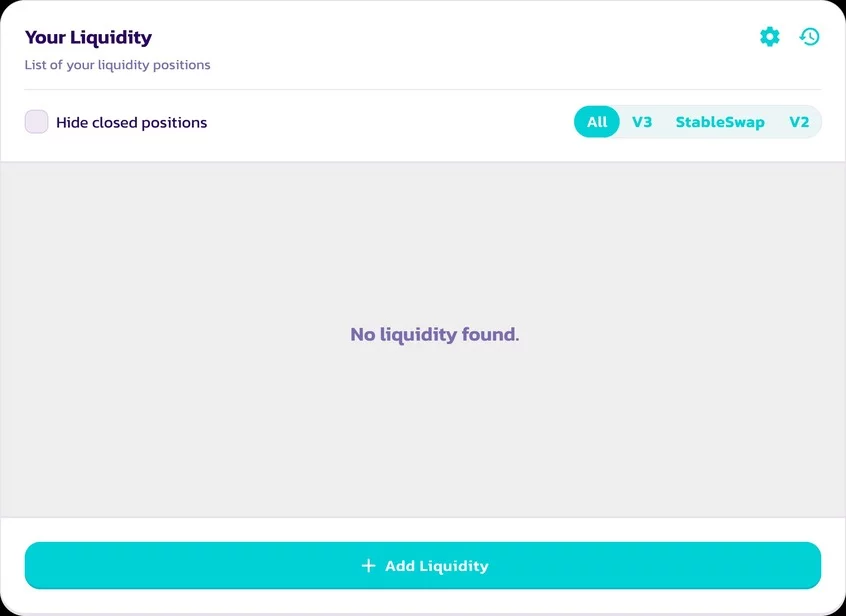Click the "No liquidity found." message
Screen dimensions: 846x616
pos(434,334)
